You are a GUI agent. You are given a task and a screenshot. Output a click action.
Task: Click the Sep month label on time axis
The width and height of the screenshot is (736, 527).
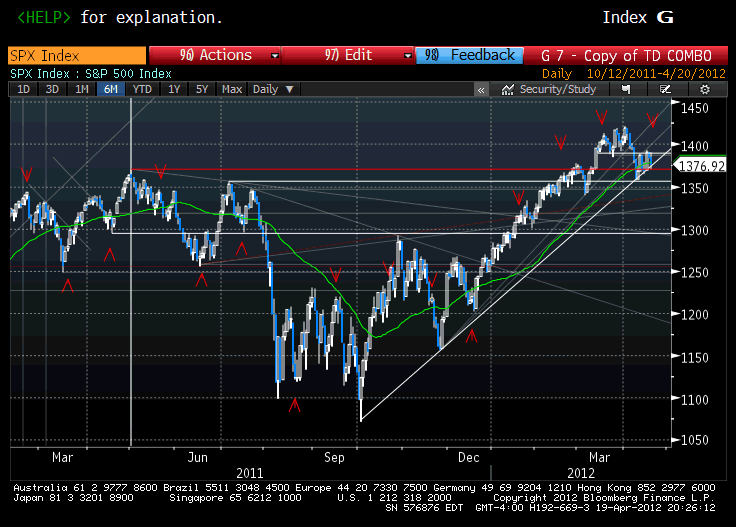pos(334,458)
